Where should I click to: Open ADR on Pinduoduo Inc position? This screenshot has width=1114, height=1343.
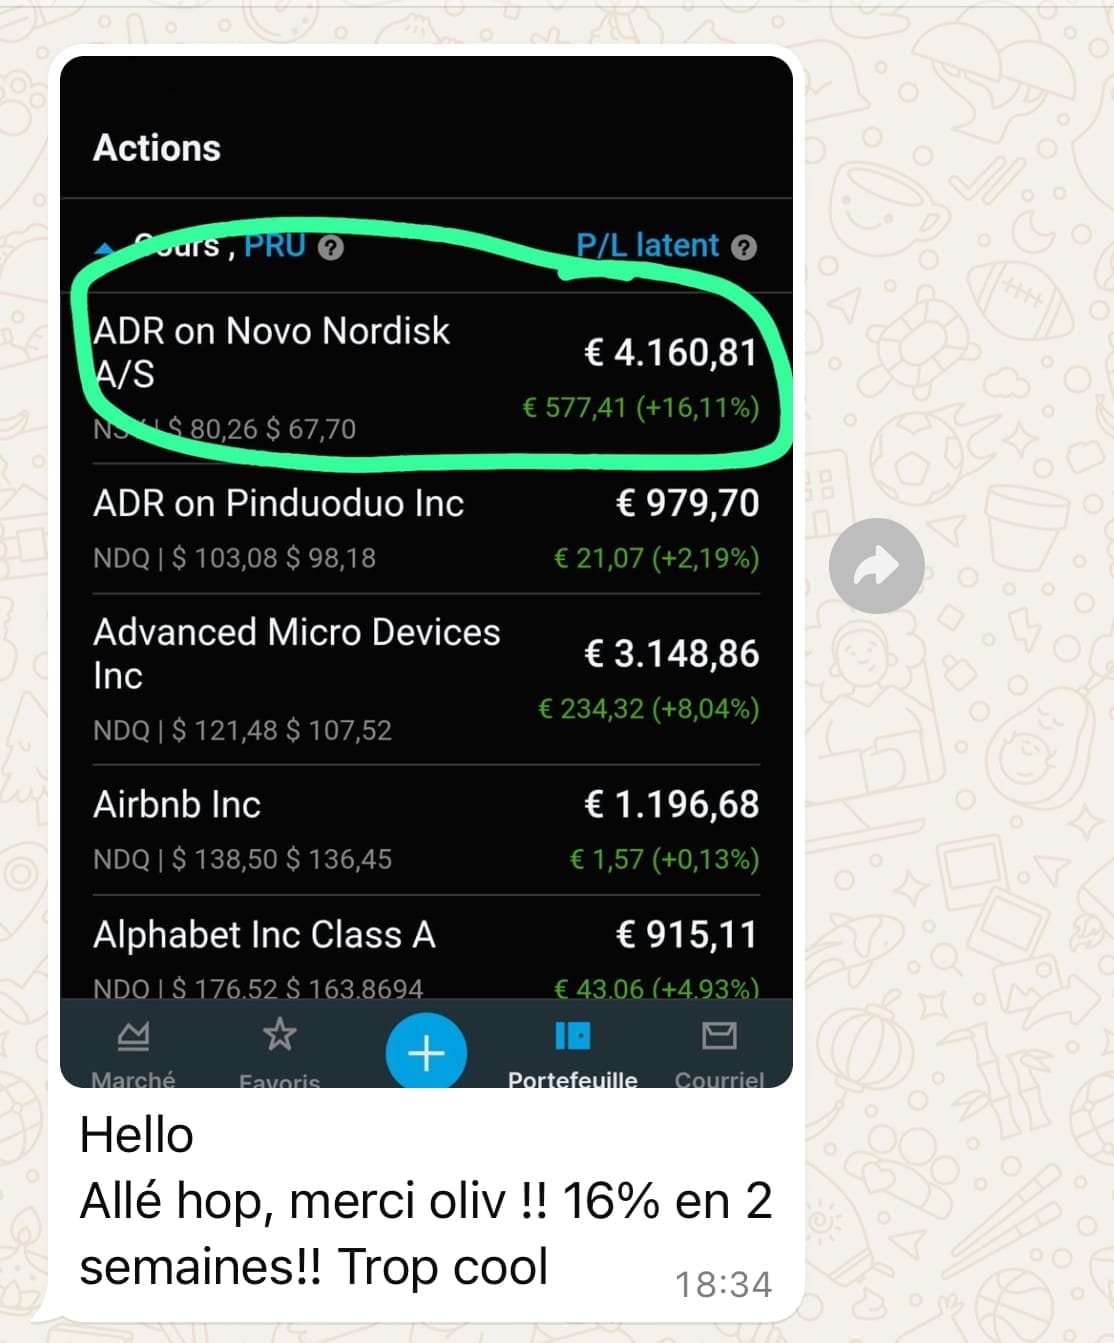click(x=426, y=529)
